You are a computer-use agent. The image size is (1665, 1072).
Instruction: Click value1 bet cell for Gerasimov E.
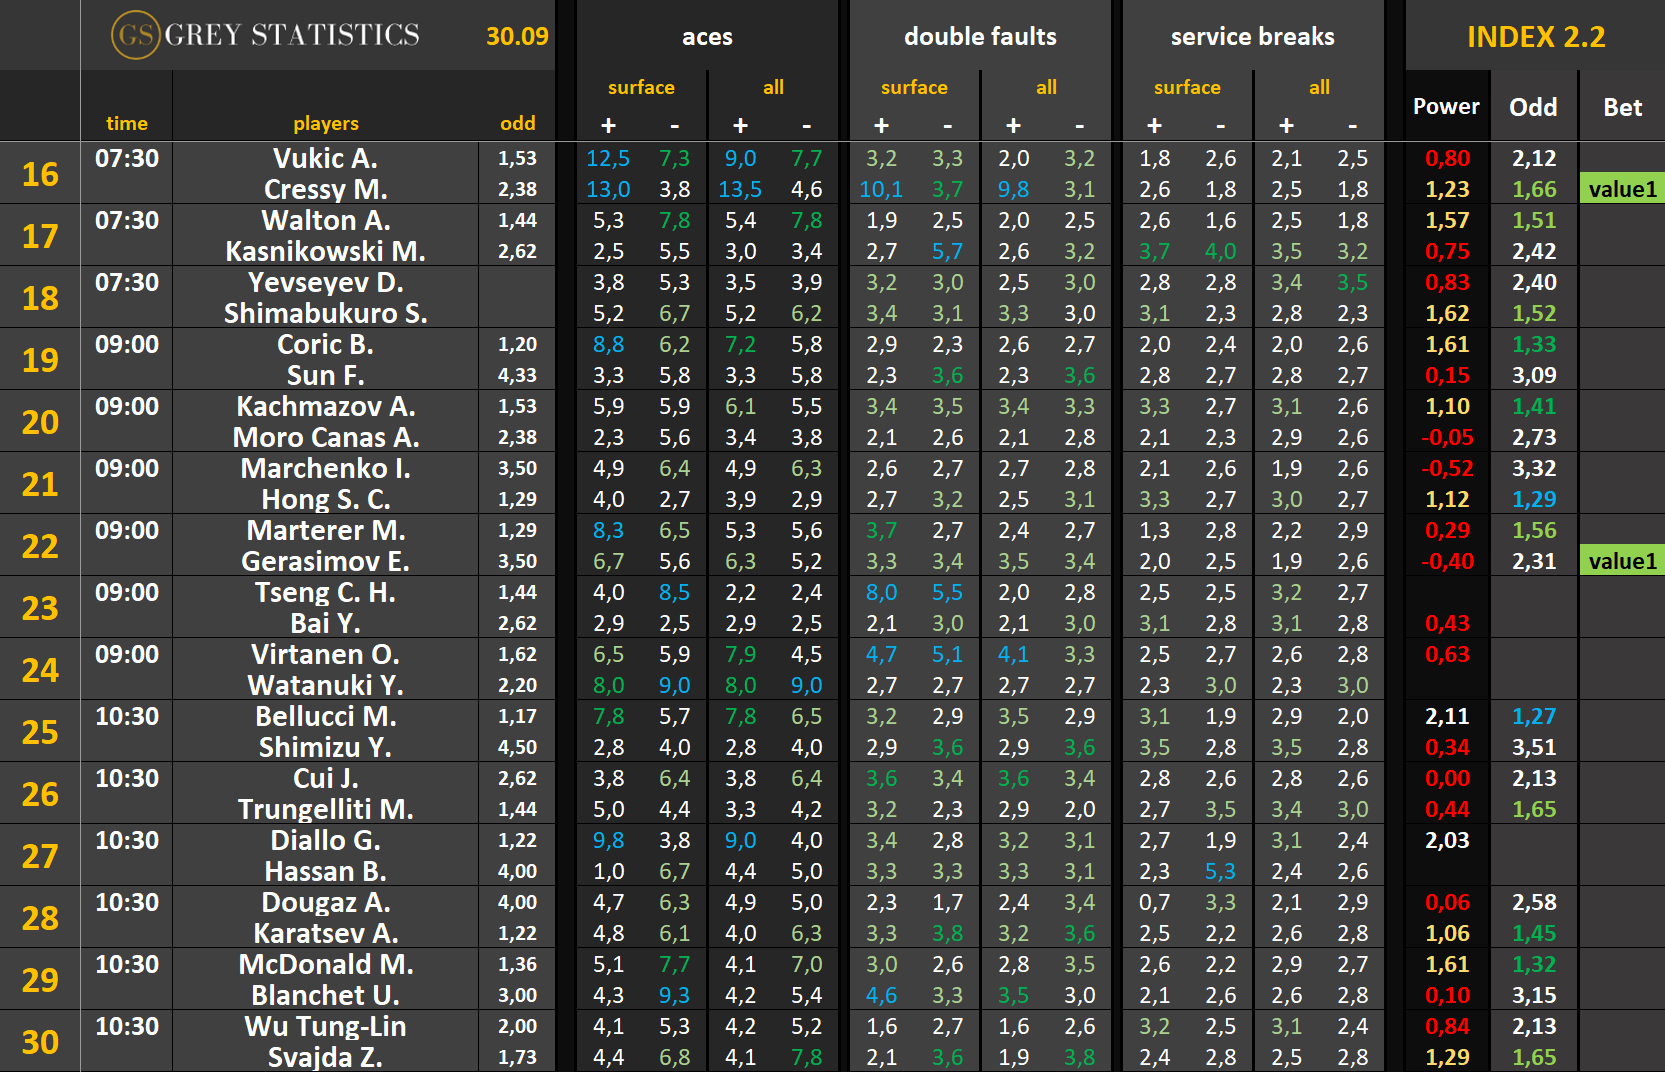point(1622,561)
